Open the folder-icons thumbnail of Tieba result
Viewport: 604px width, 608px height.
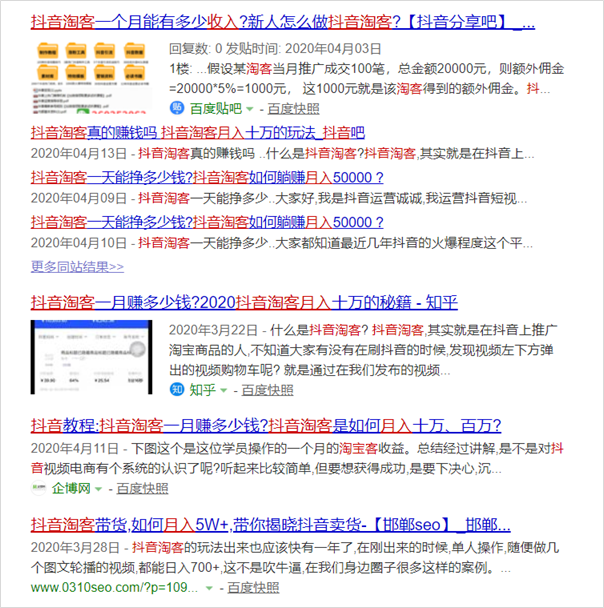[91, 78]
